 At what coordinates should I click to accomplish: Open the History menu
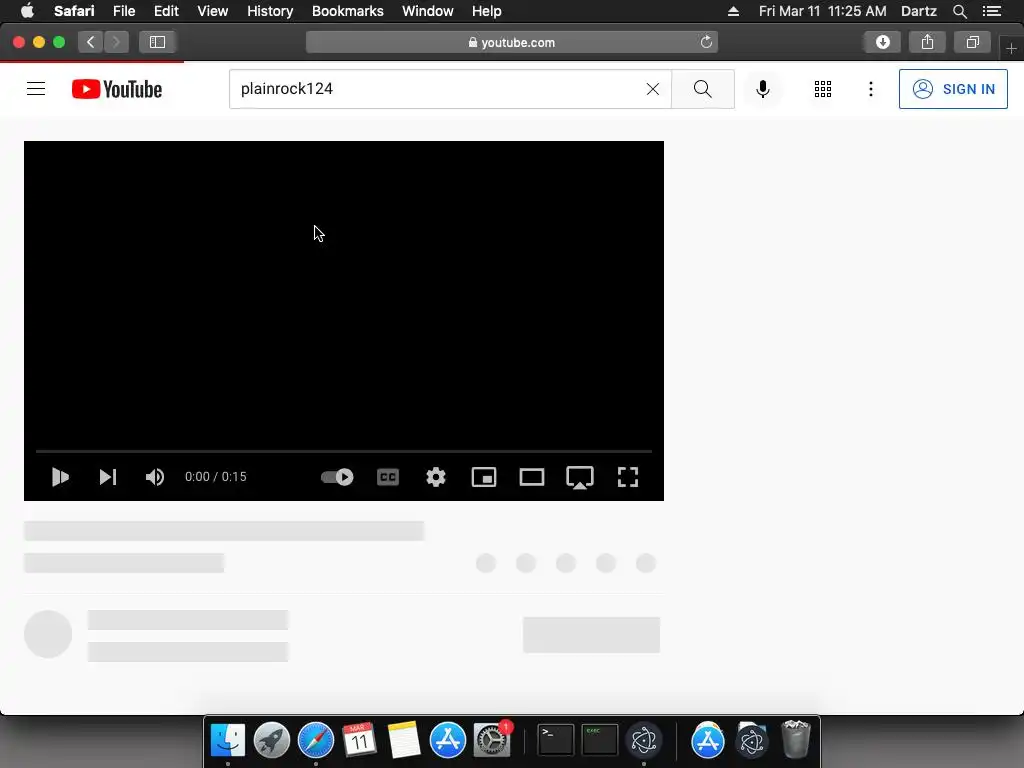270,11
